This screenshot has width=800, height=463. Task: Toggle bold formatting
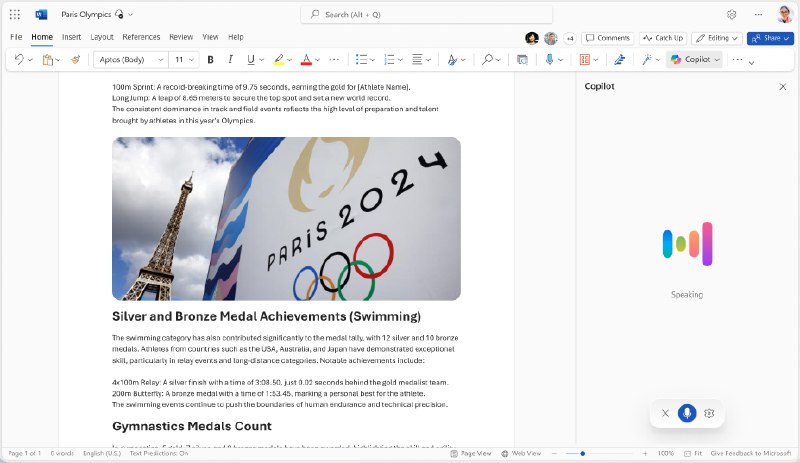(x=210, y=60)
